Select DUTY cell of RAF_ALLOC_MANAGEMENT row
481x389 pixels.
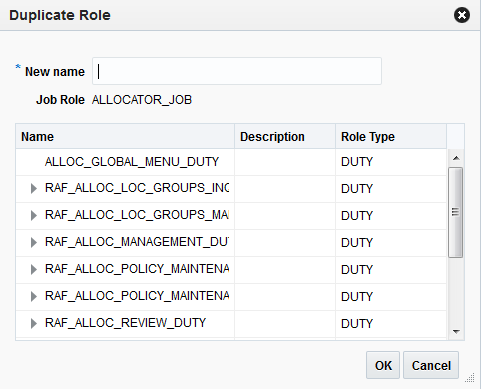[357, 243]
